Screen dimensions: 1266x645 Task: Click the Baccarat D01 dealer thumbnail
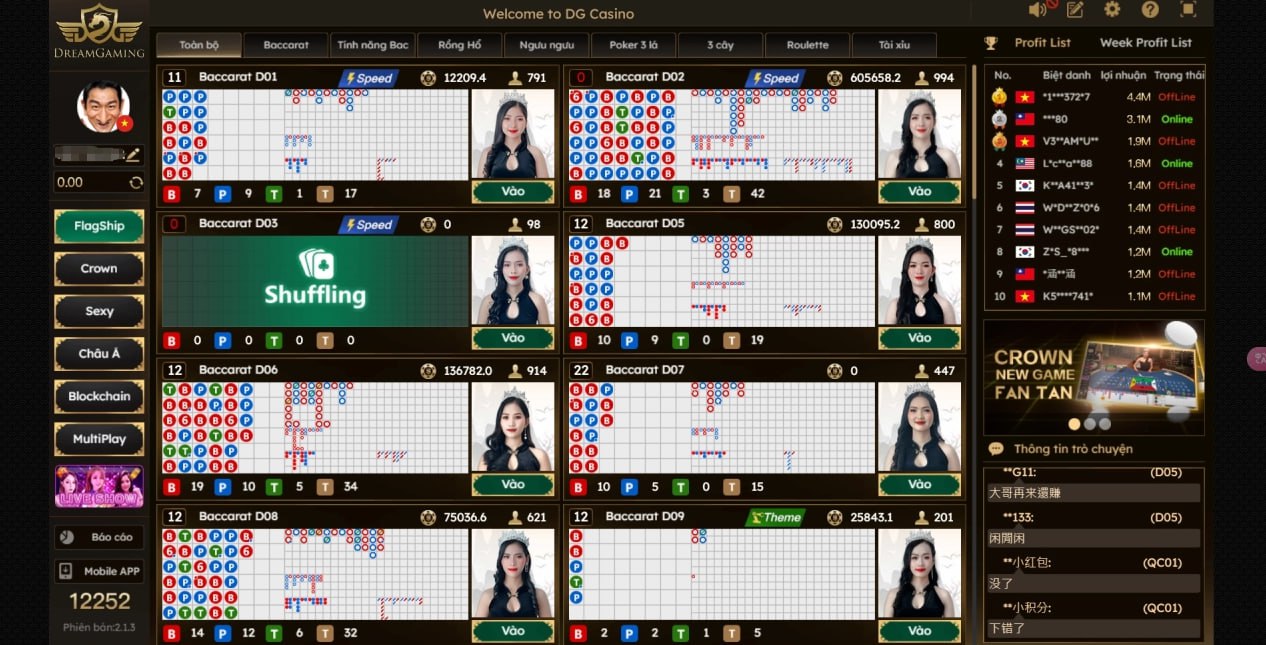[x=513, y=134]
